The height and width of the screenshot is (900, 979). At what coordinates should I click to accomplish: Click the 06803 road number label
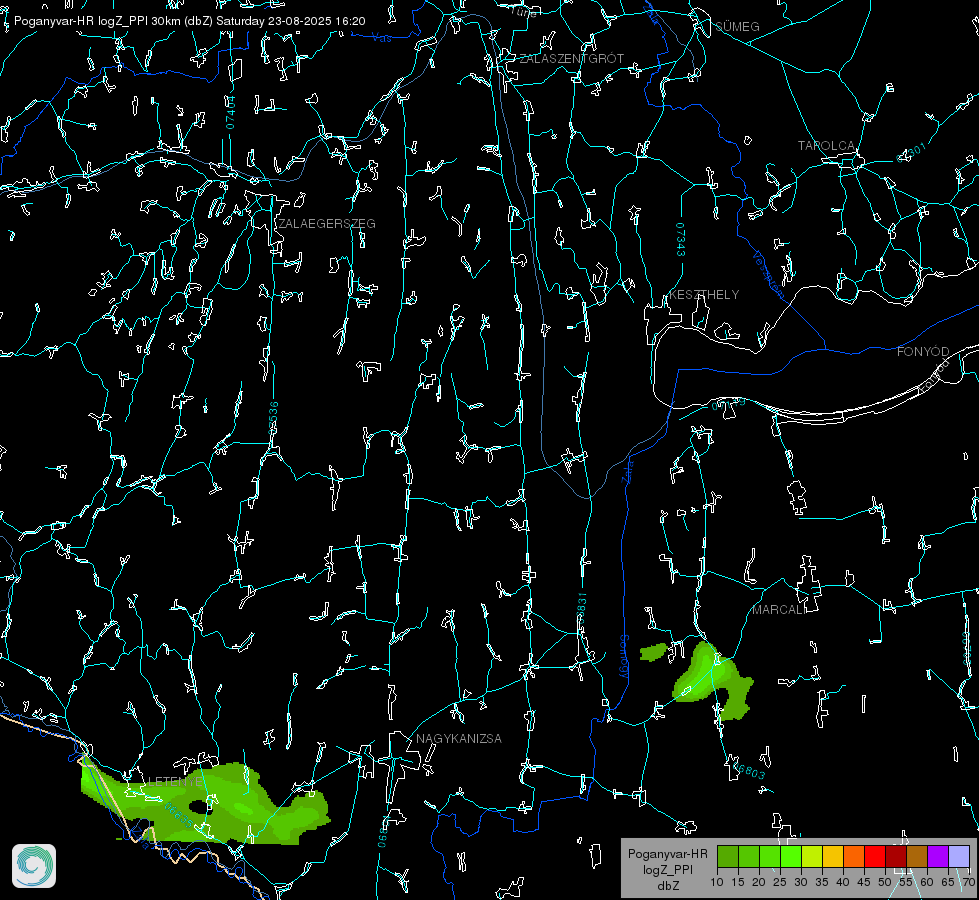[x=749, y=770]
